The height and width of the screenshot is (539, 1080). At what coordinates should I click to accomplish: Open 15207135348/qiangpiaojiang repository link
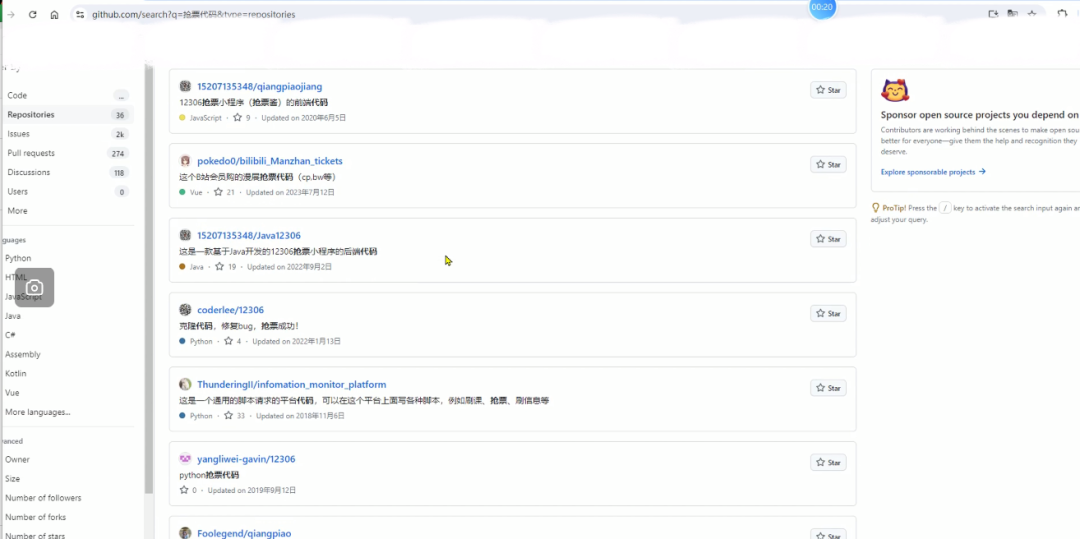click(x=260, y=87)
